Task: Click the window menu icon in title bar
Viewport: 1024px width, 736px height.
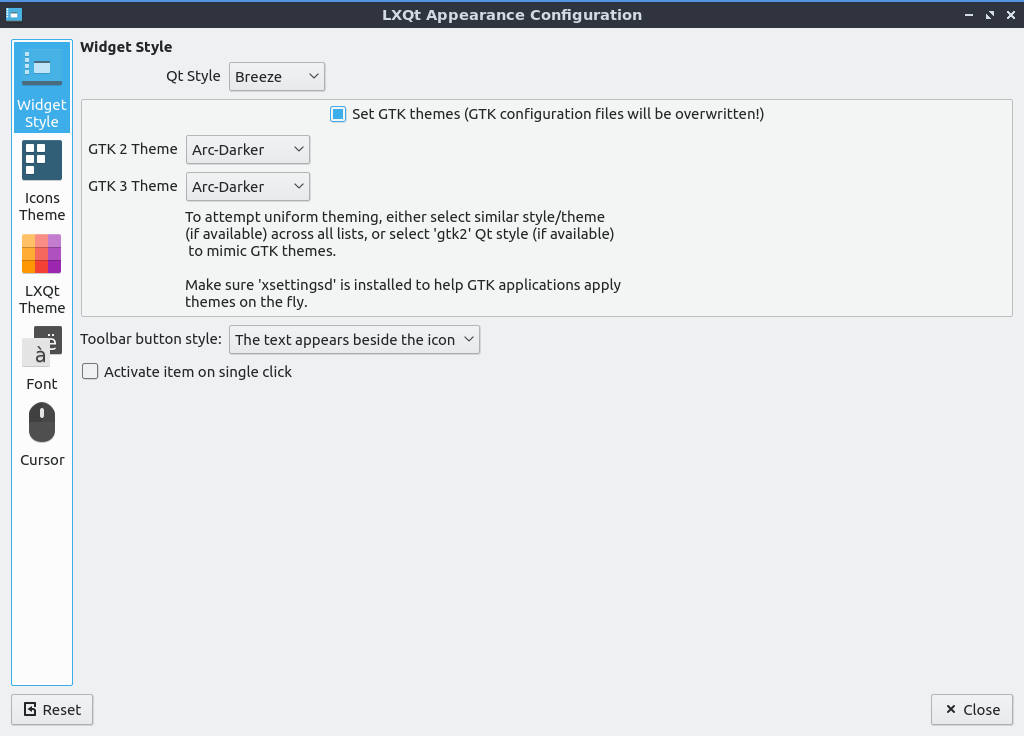Action: pos(13,14)
